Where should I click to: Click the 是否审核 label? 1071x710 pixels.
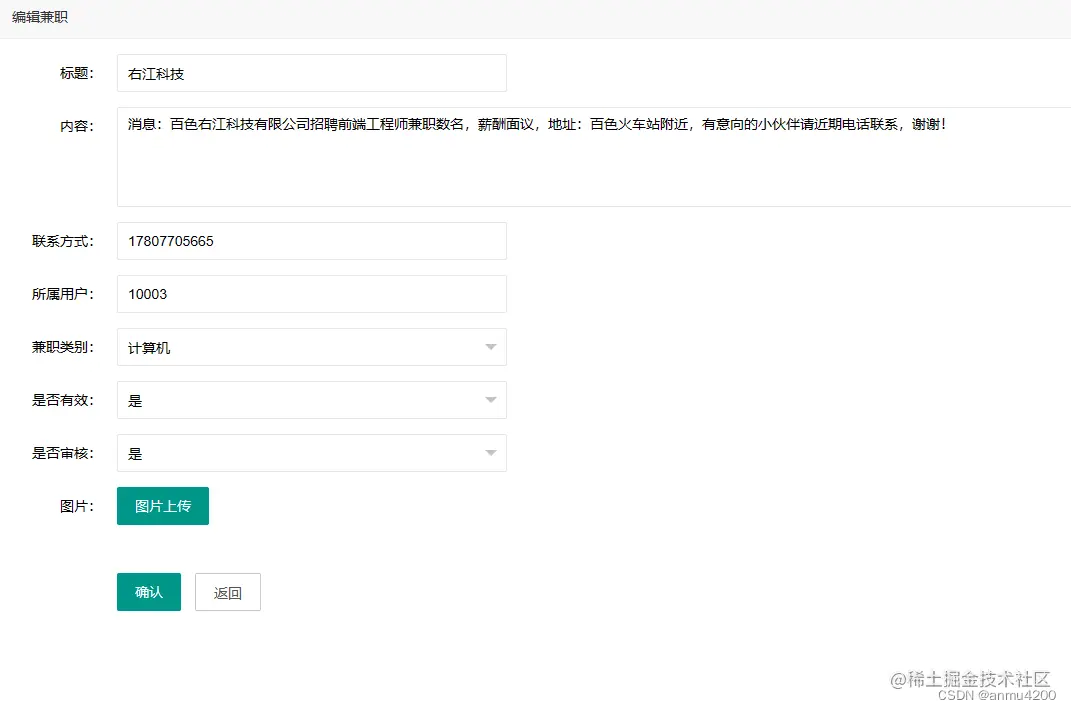63,453
